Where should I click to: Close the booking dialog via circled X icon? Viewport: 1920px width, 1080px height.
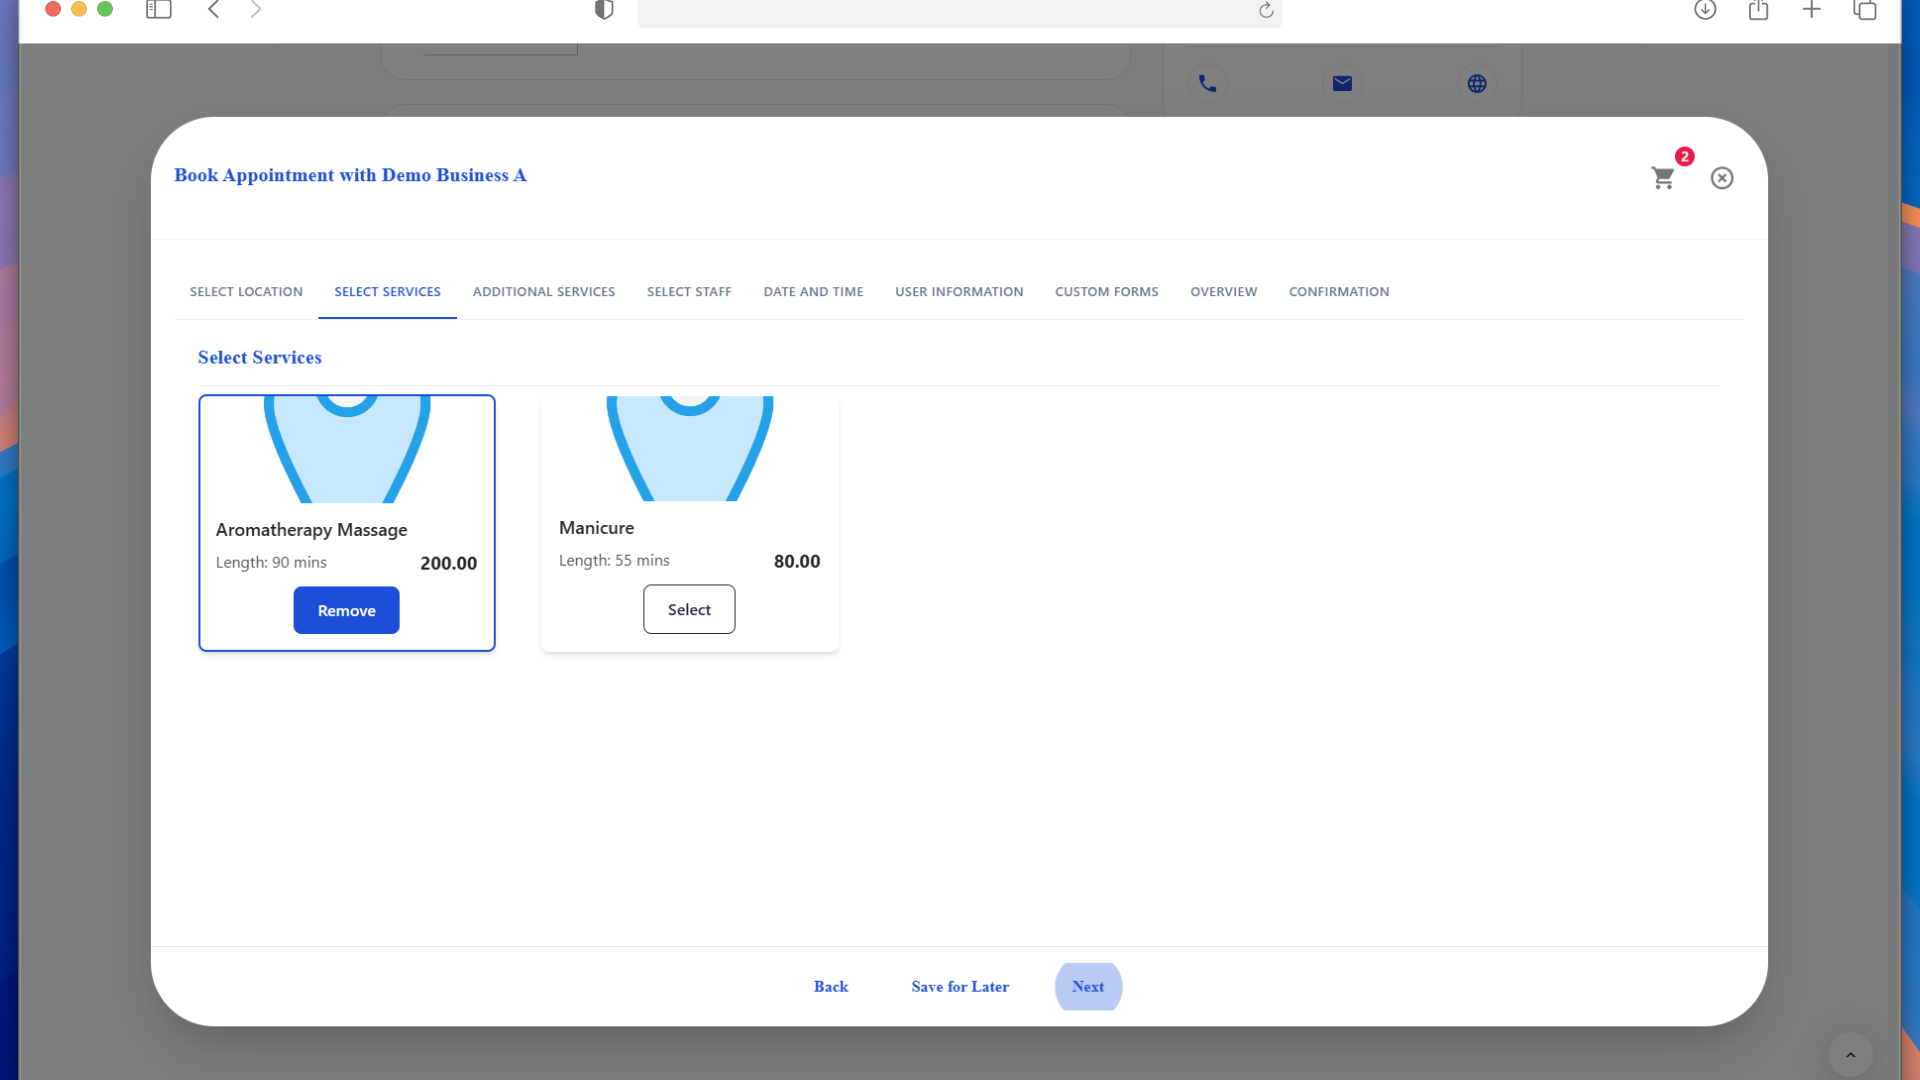point(1722,177)
